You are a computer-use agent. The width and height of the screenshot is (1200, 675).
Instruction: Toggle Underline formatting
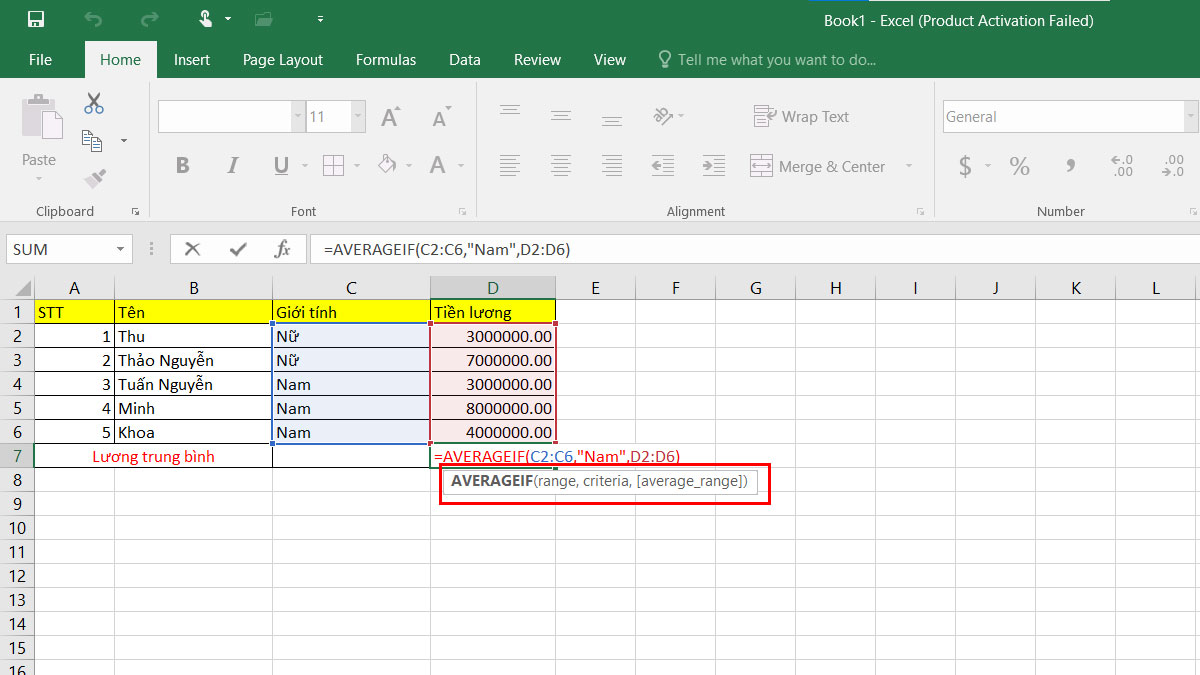[279, 165]
